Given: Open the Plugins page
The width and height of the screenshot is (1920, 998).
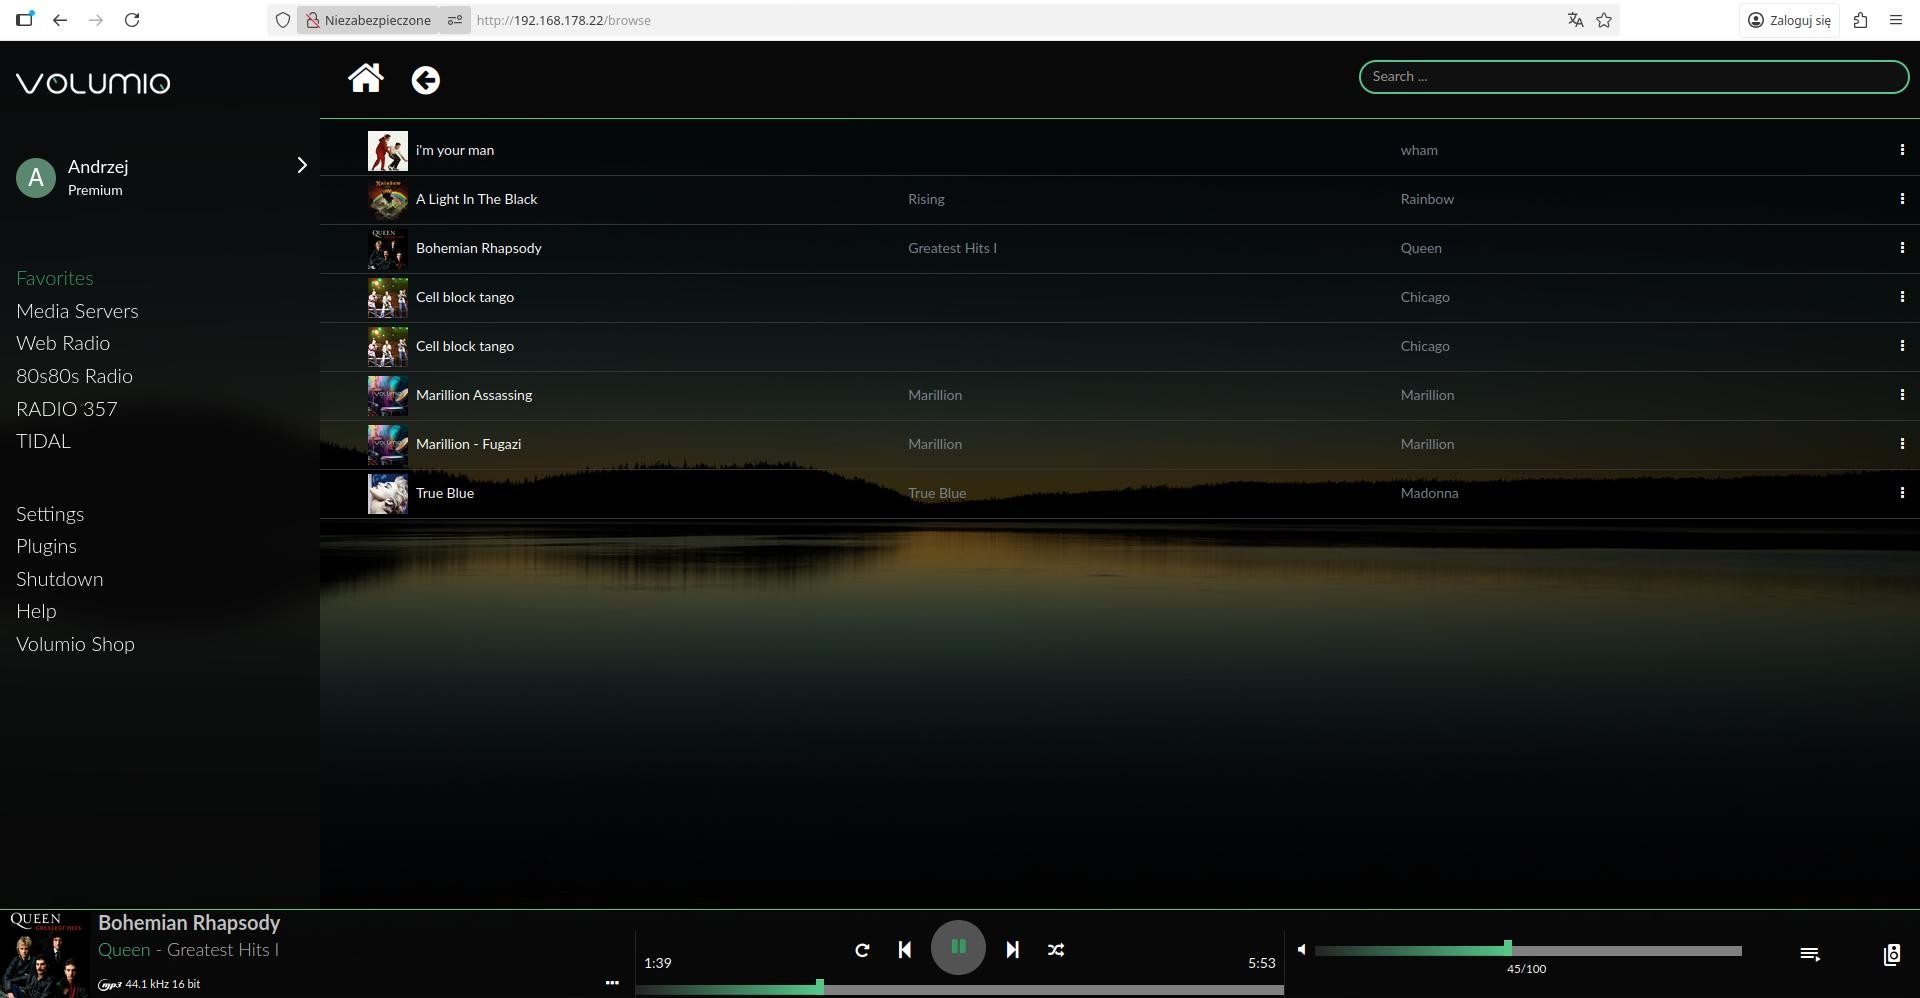Looking at the screenshot, I should (46, 546).
